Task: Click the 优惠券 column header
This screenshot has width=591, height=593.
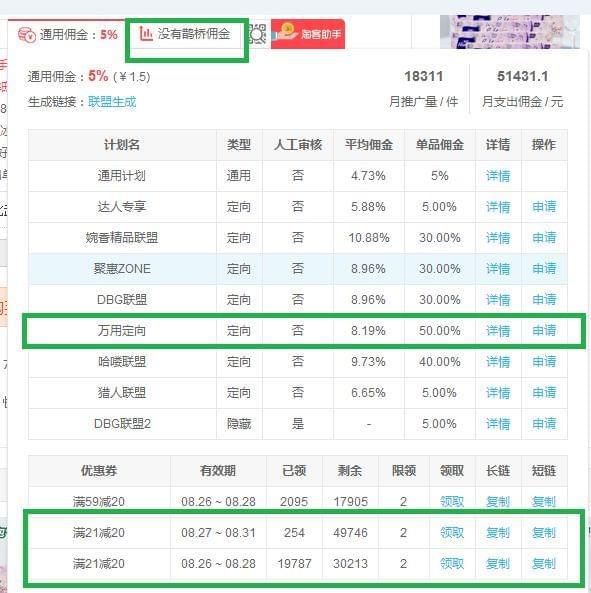Action: (99, 471)
